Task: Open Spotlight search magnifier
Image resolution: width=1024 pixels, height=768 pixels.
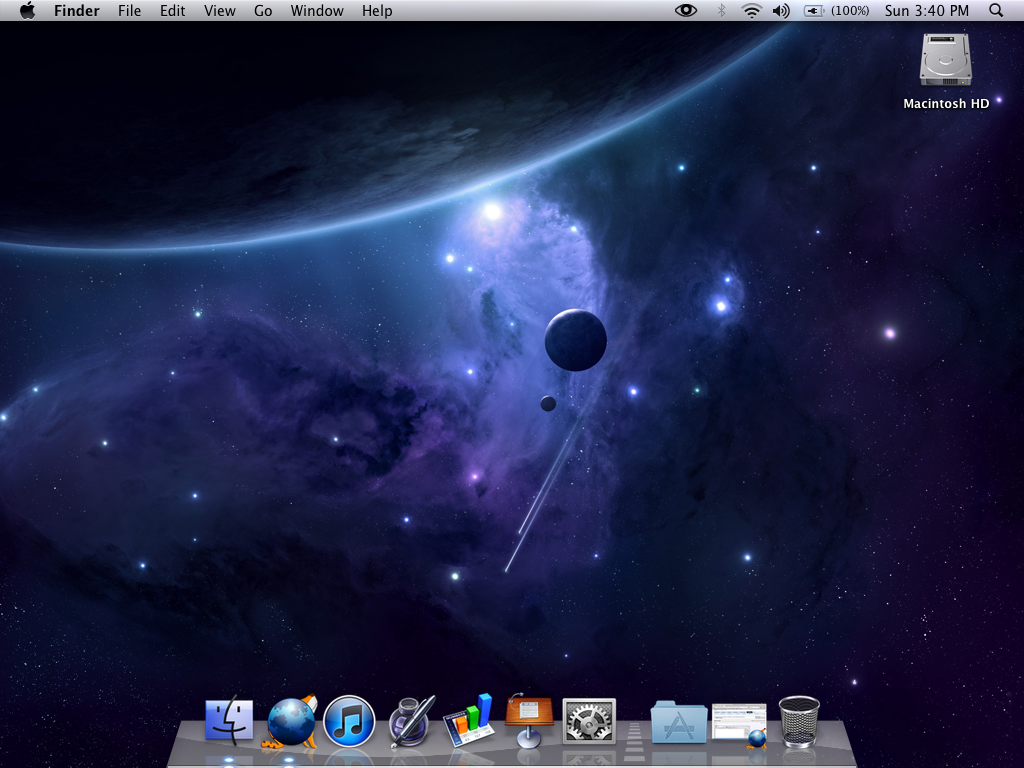Action: pos(996,10)
